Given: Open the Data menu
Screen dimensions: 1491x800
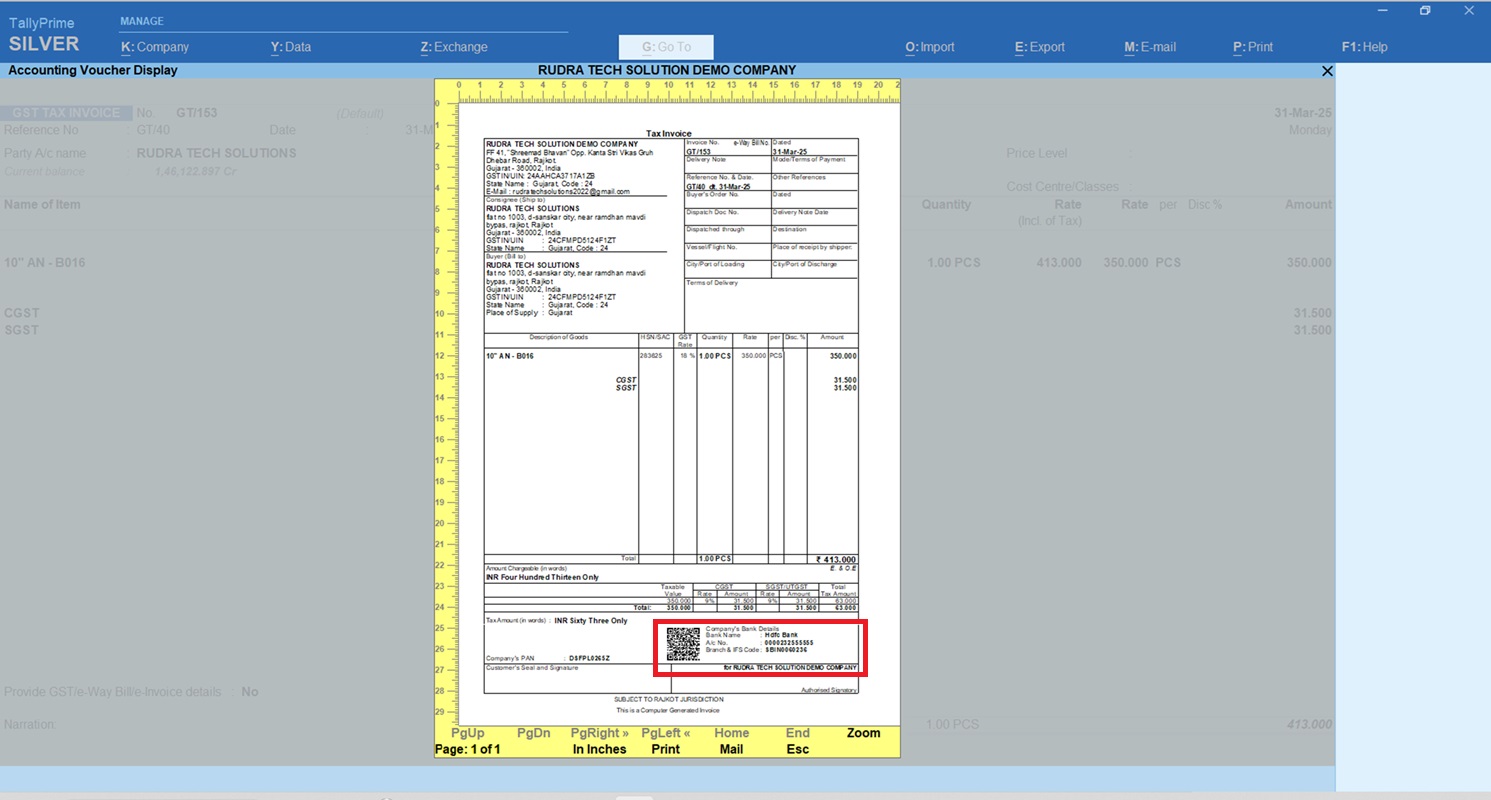Looking at the screenshot, I should click(x=290, y=47).
